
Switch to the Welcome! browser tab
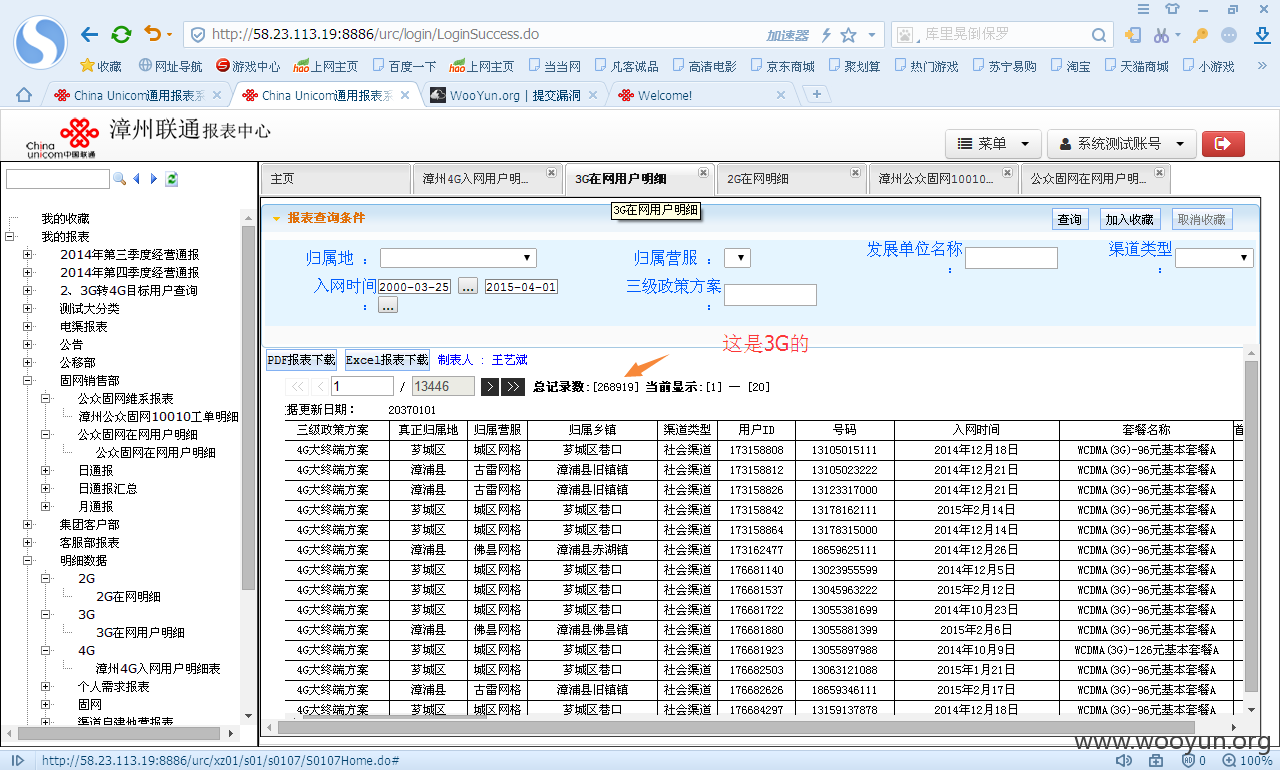coord(702,95)
